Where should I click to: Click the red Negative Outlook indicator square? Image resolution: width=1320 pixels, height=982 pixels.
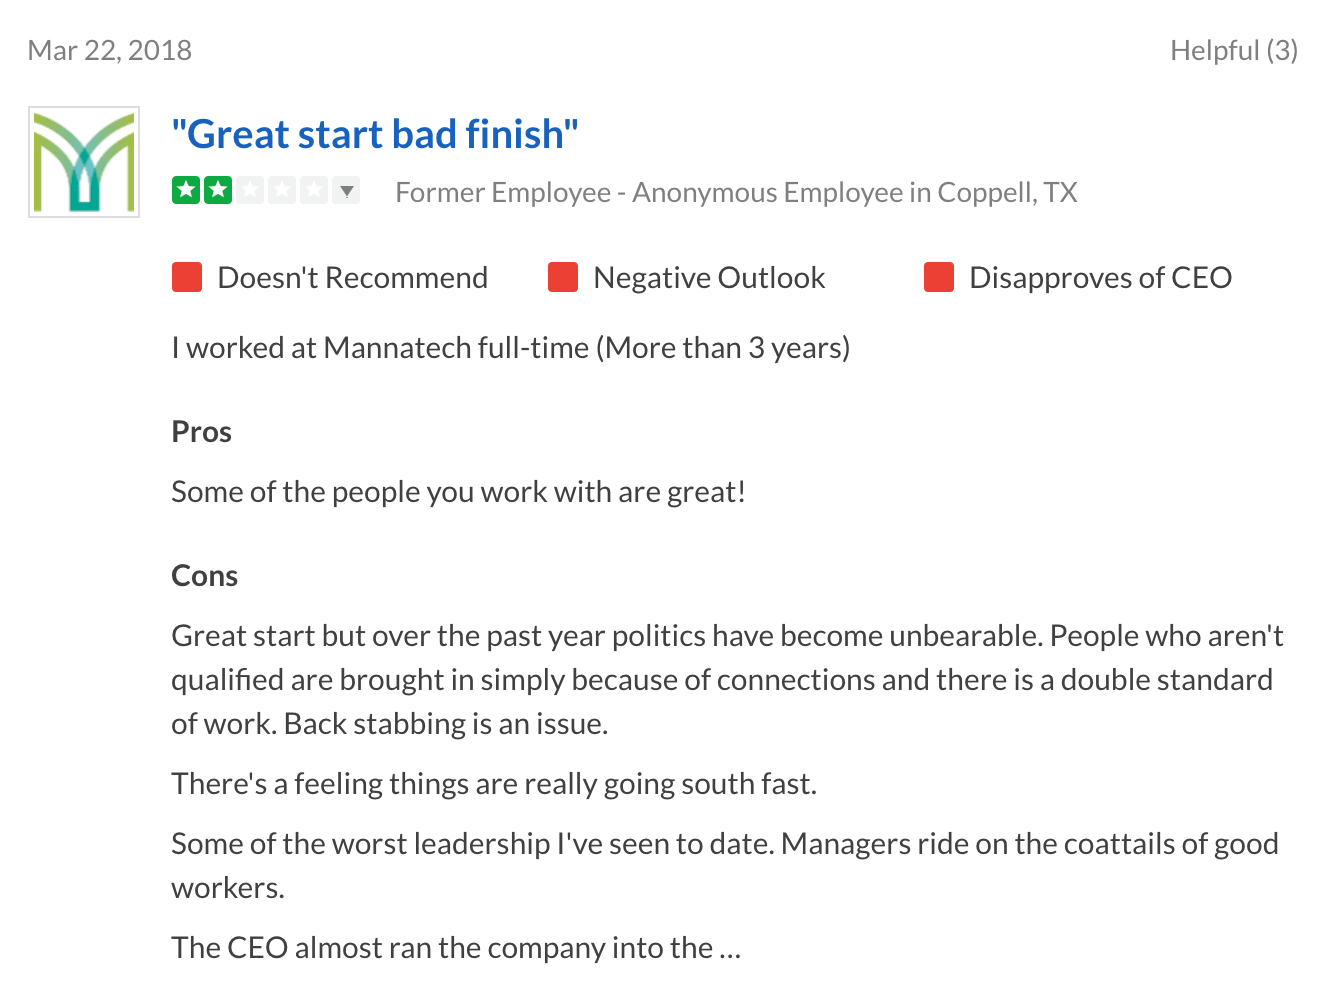tap(563, 277)
